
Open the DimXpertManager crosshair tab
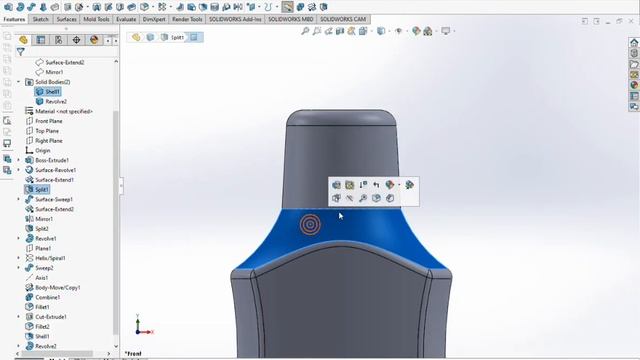(x=76, y=40)
